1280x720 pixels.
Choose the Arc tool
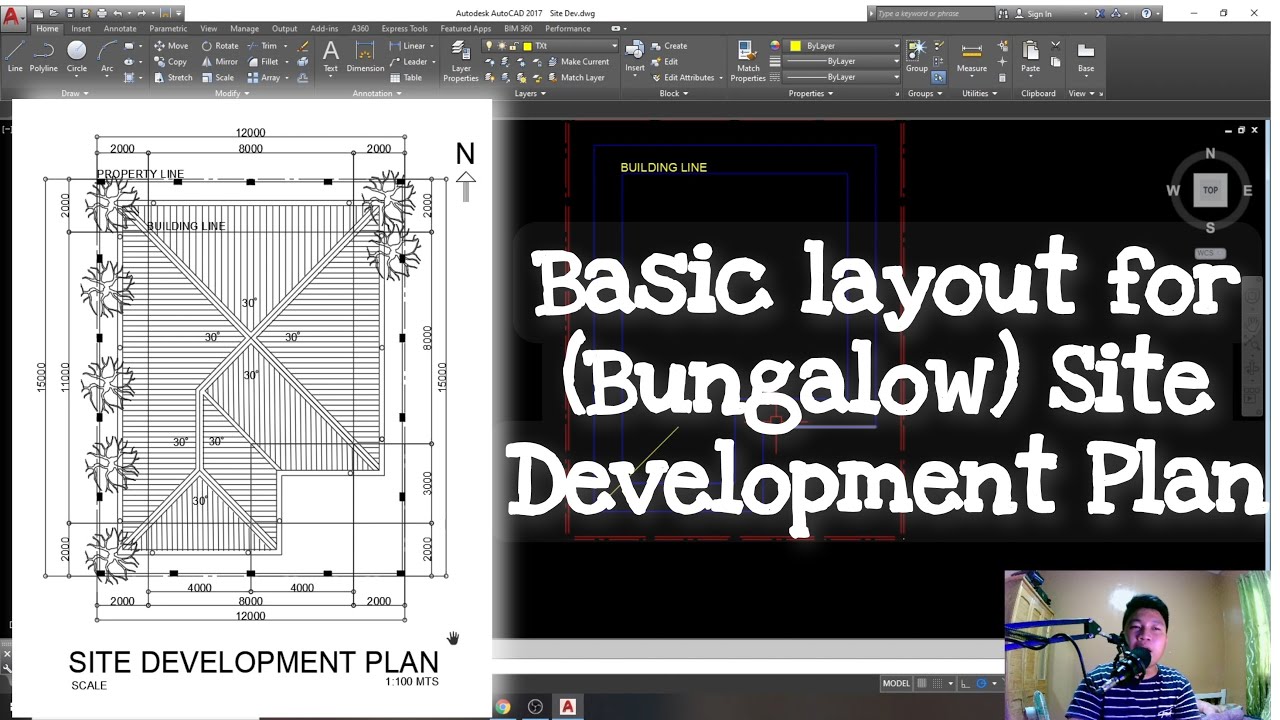pos(107,56)
